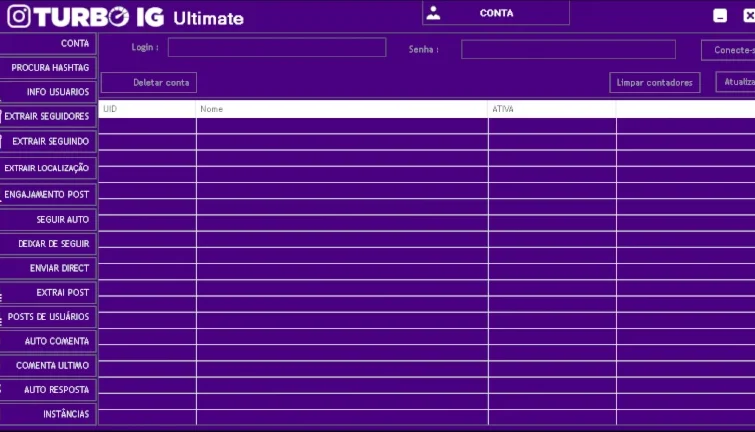
Task: Open the CONTA sidebar menu
Action: tap(48, 43)
